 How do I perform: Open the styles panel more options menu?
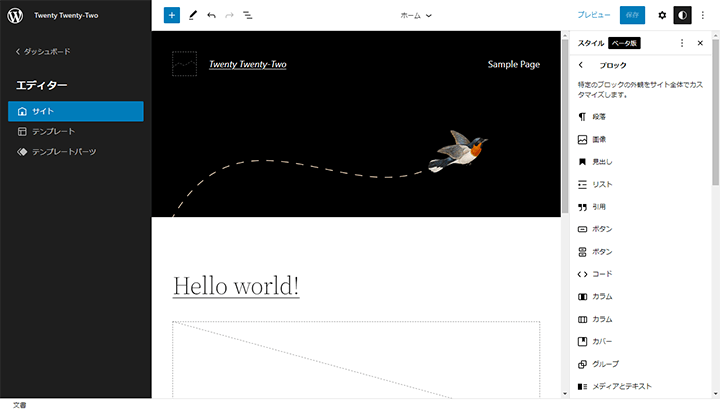(x=682, y=43)
